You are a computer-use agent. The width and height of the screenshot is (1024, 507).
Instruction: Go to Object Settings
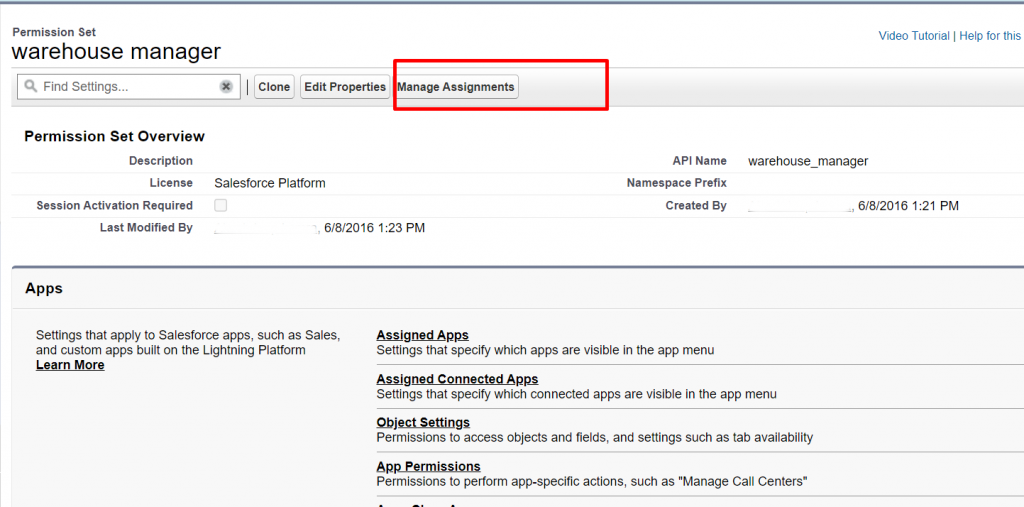(x=423, y=422)
